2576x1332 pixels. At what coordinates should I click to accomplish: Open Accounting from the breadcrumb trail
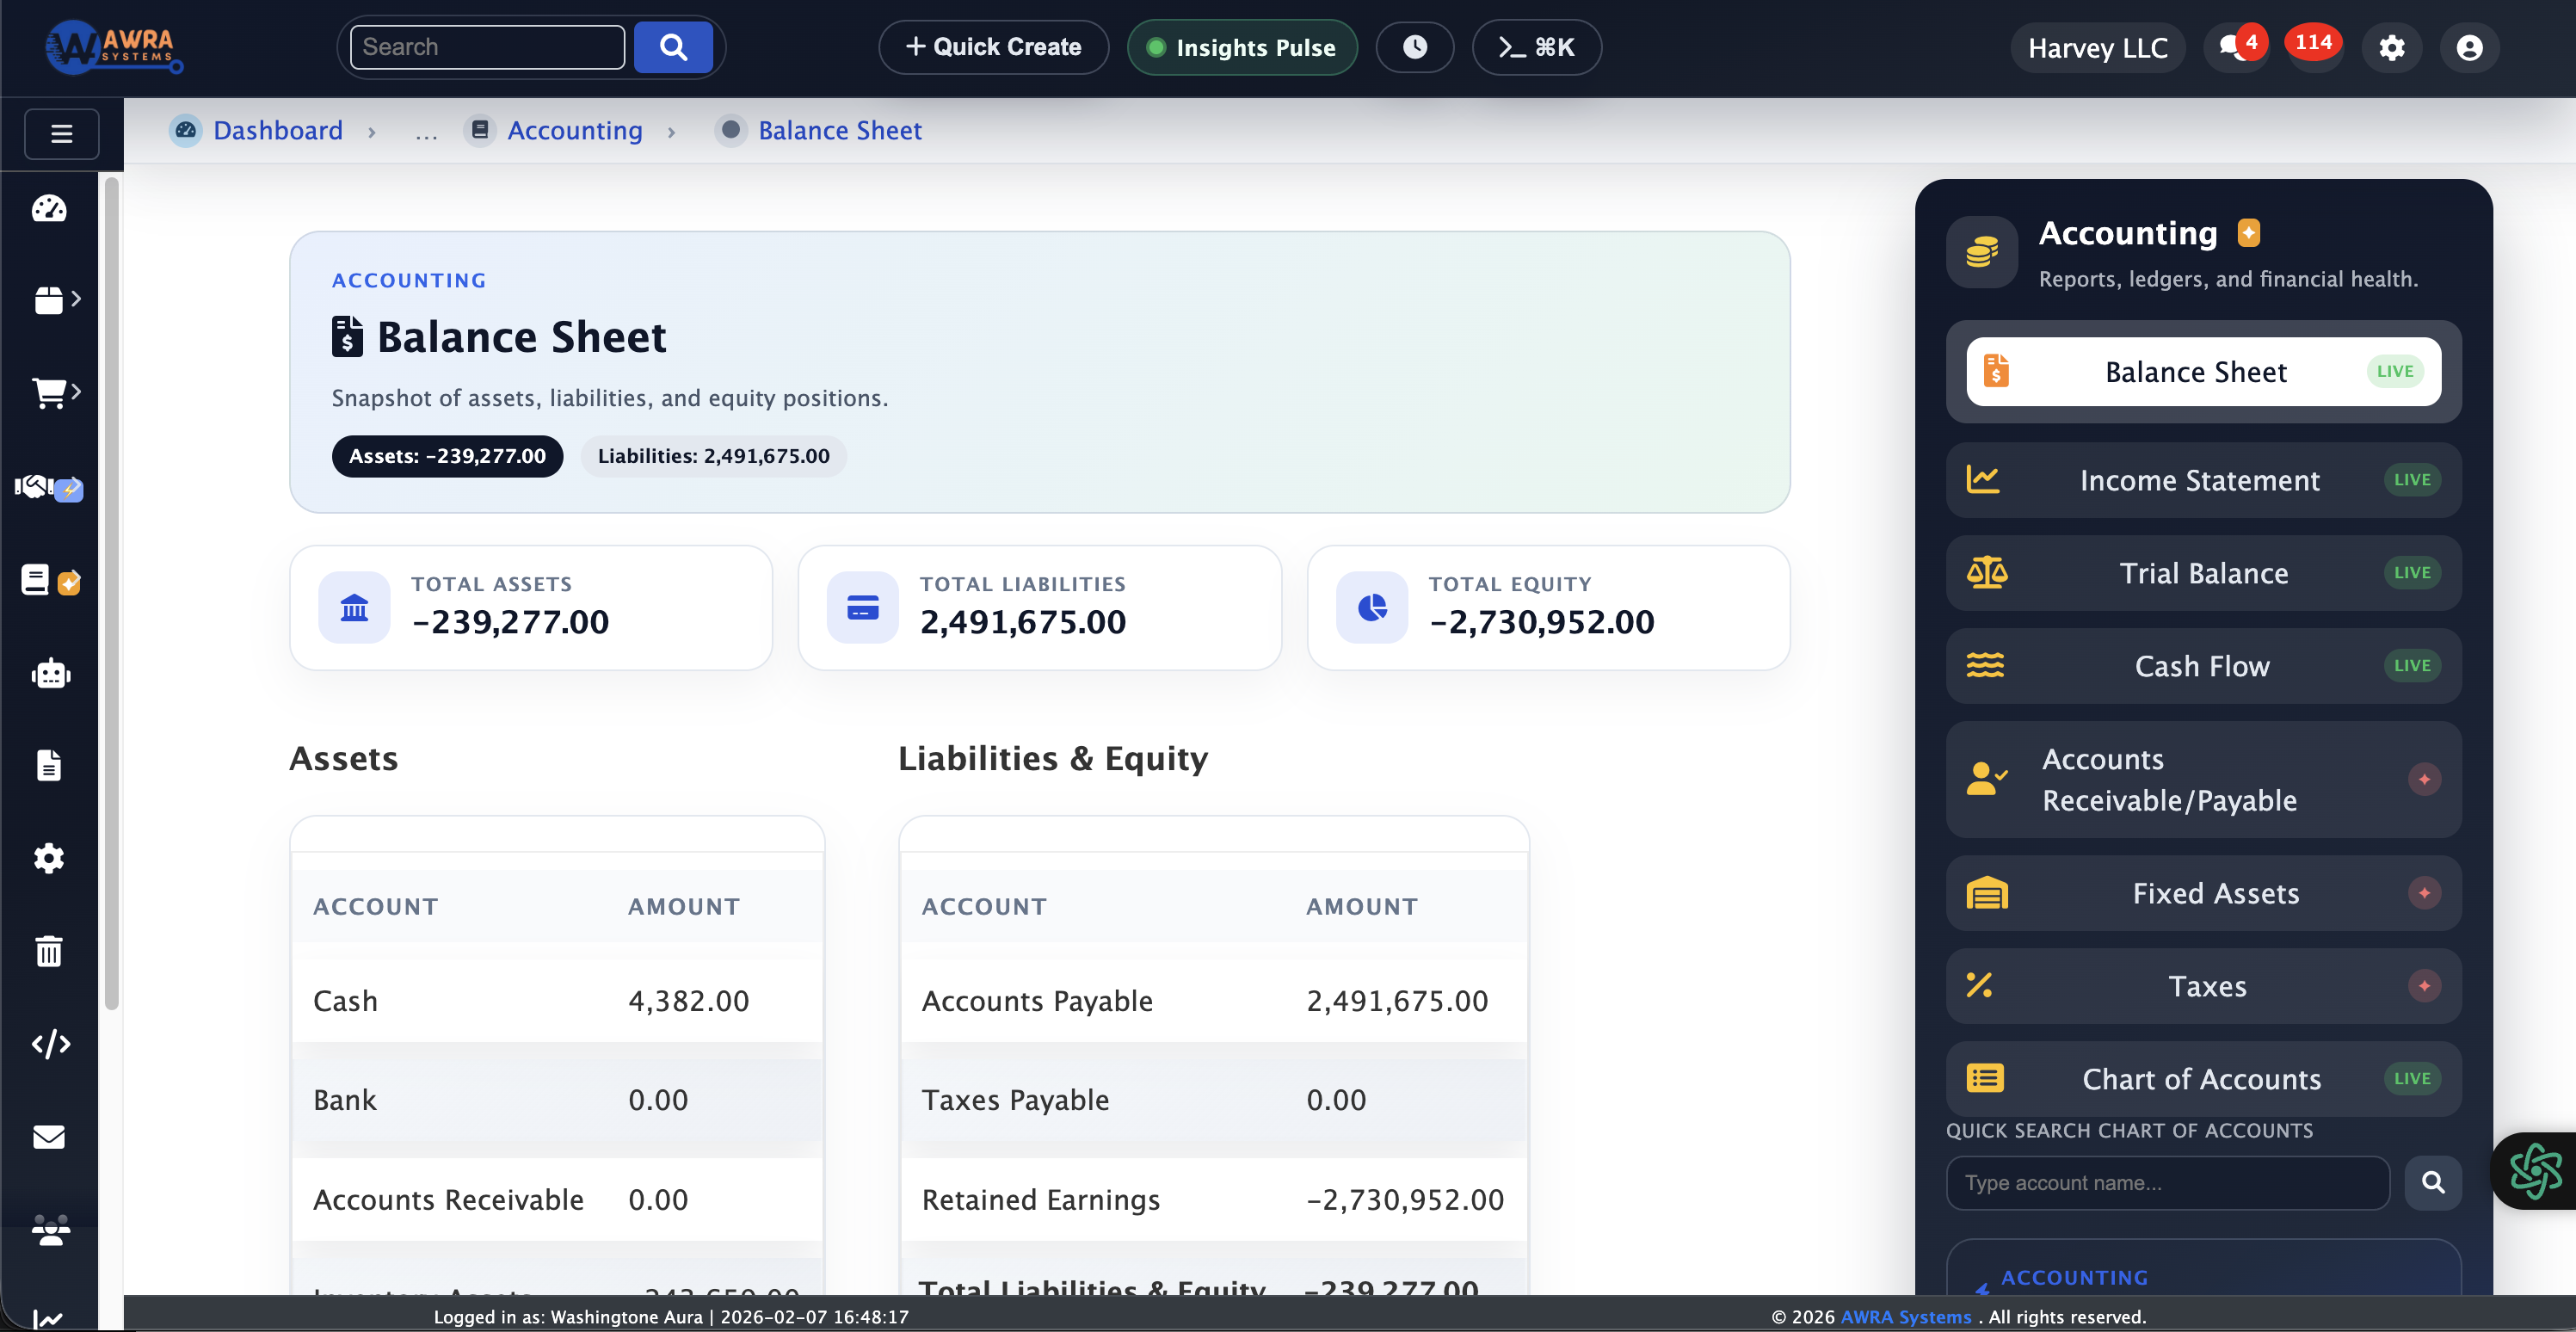575,130
